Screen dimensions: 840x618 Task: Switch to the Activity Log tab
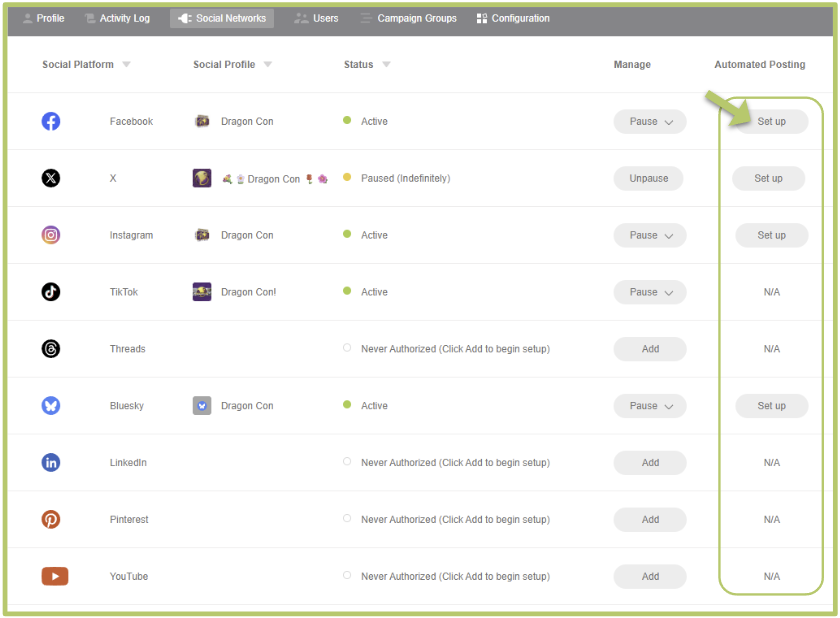tap(117, 18)
